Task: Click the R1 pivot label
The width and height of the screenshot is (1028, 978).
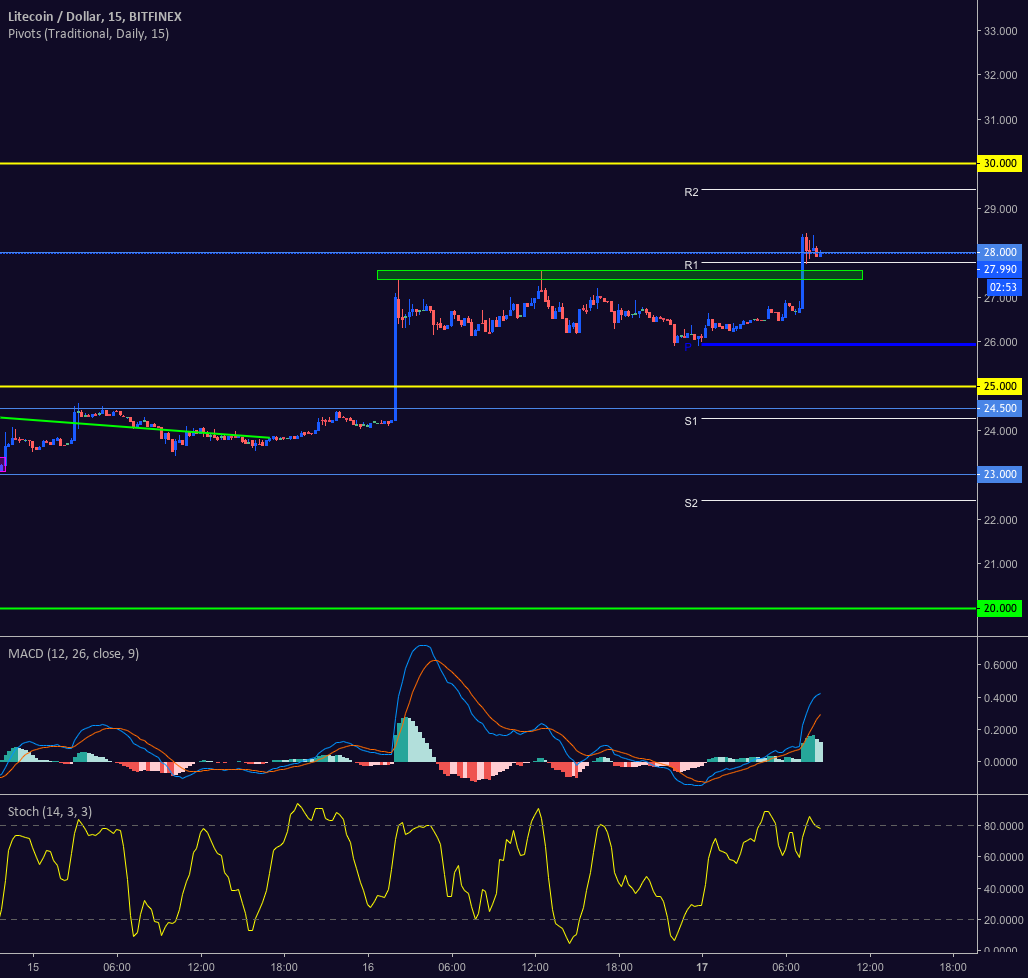Action: [x=691, y=265]
